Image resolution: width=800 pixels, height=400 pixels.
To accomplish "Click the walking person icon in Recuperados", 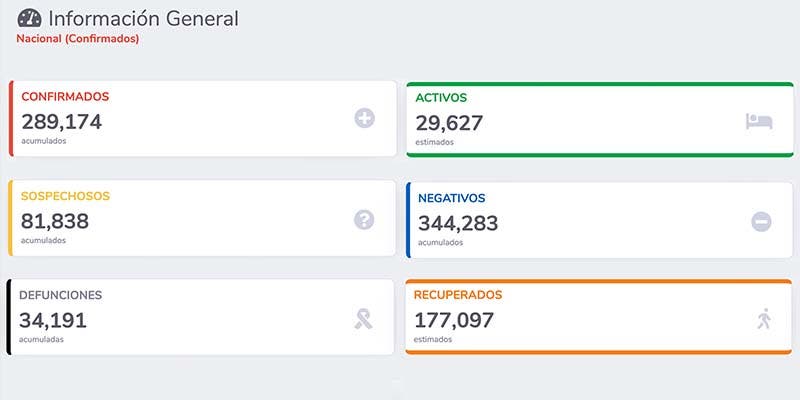I will click(764, 320).
